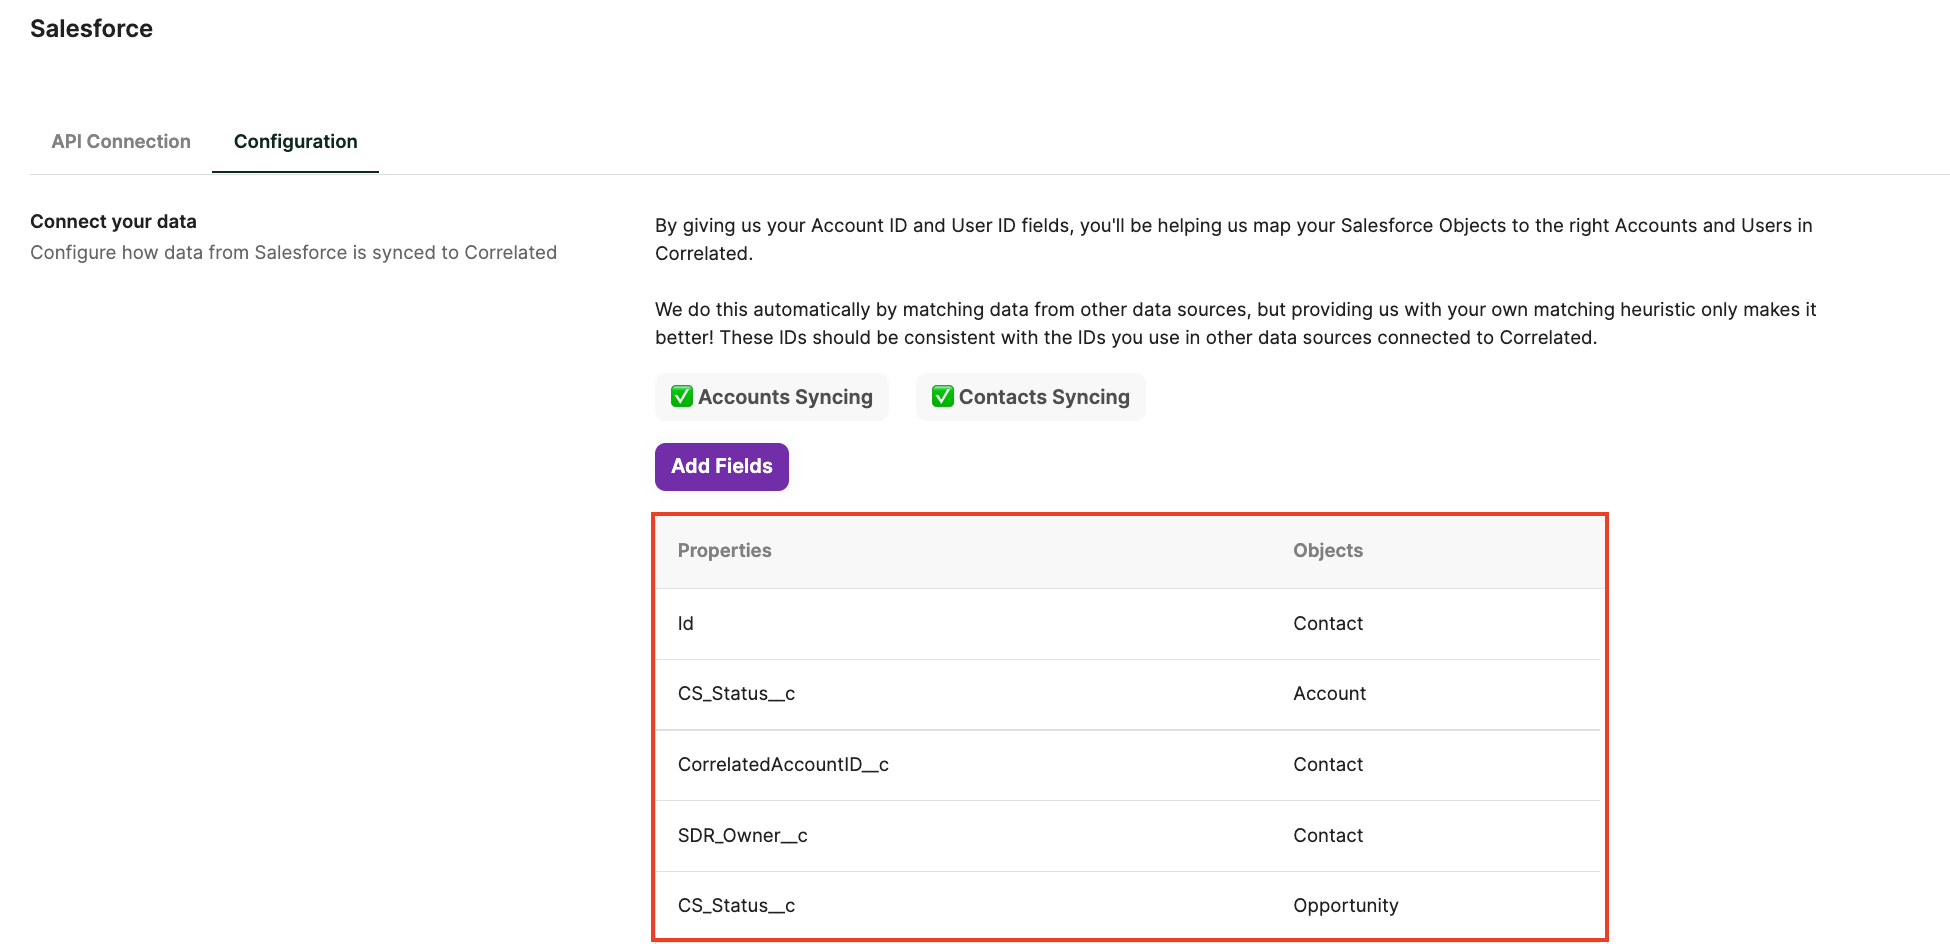The width and height of the screenshot is (1950, 944).
Task: Click the Add Fields button
Action: tap(722, 467)
